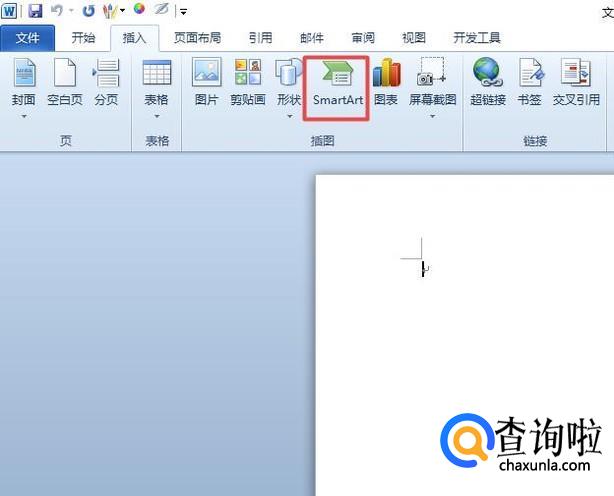Click the pen icon in quick access toolbar
Screen dimensions: 614x496
[161, 9]
